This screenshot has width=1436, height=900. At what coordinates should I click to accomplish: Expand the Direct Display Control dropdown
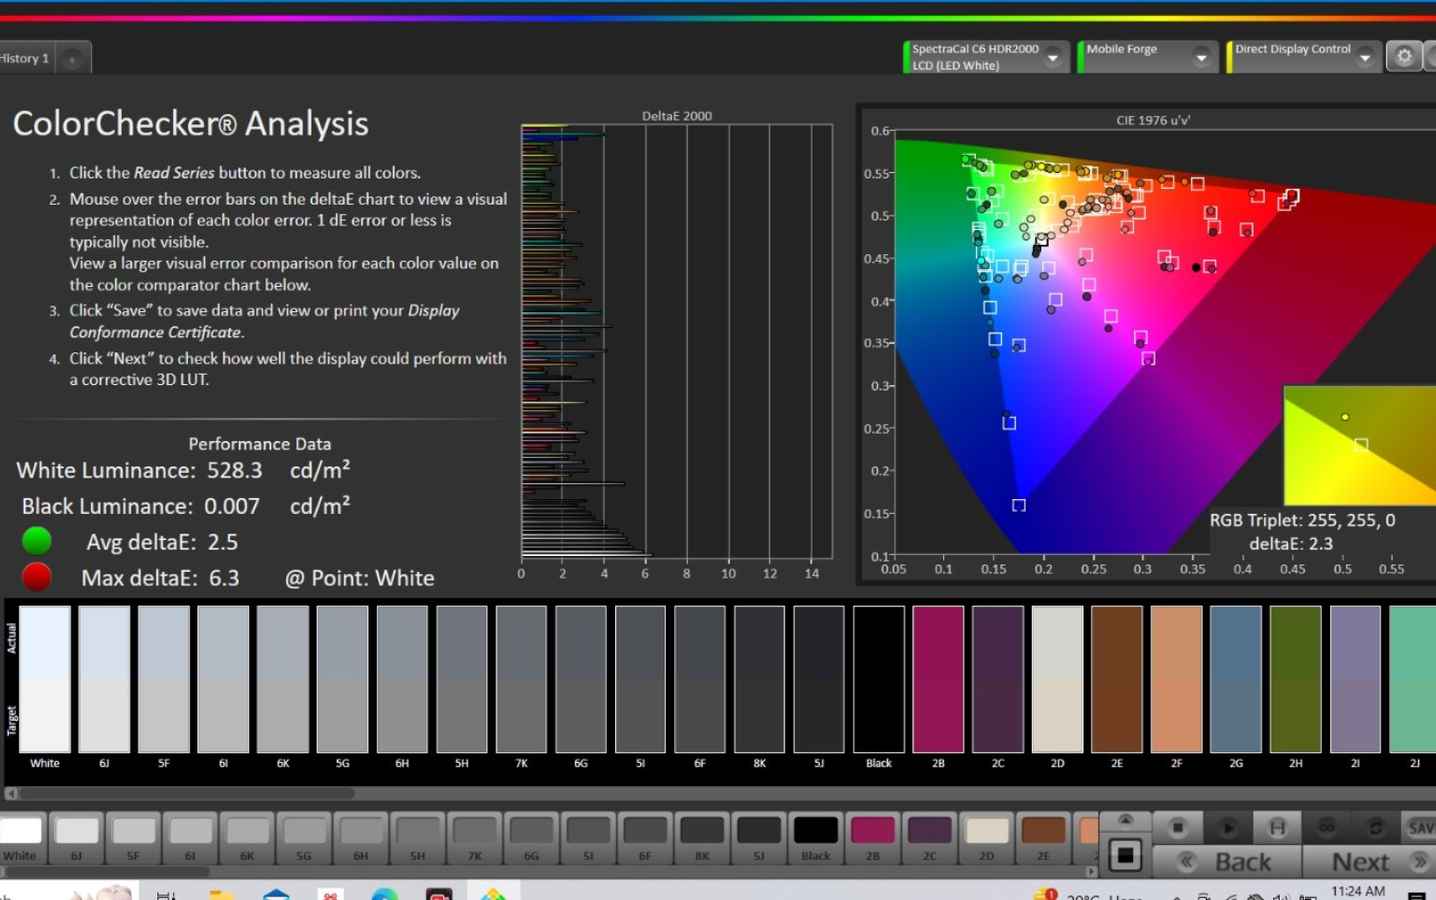pyautogui.click(x=1365, y=58)
